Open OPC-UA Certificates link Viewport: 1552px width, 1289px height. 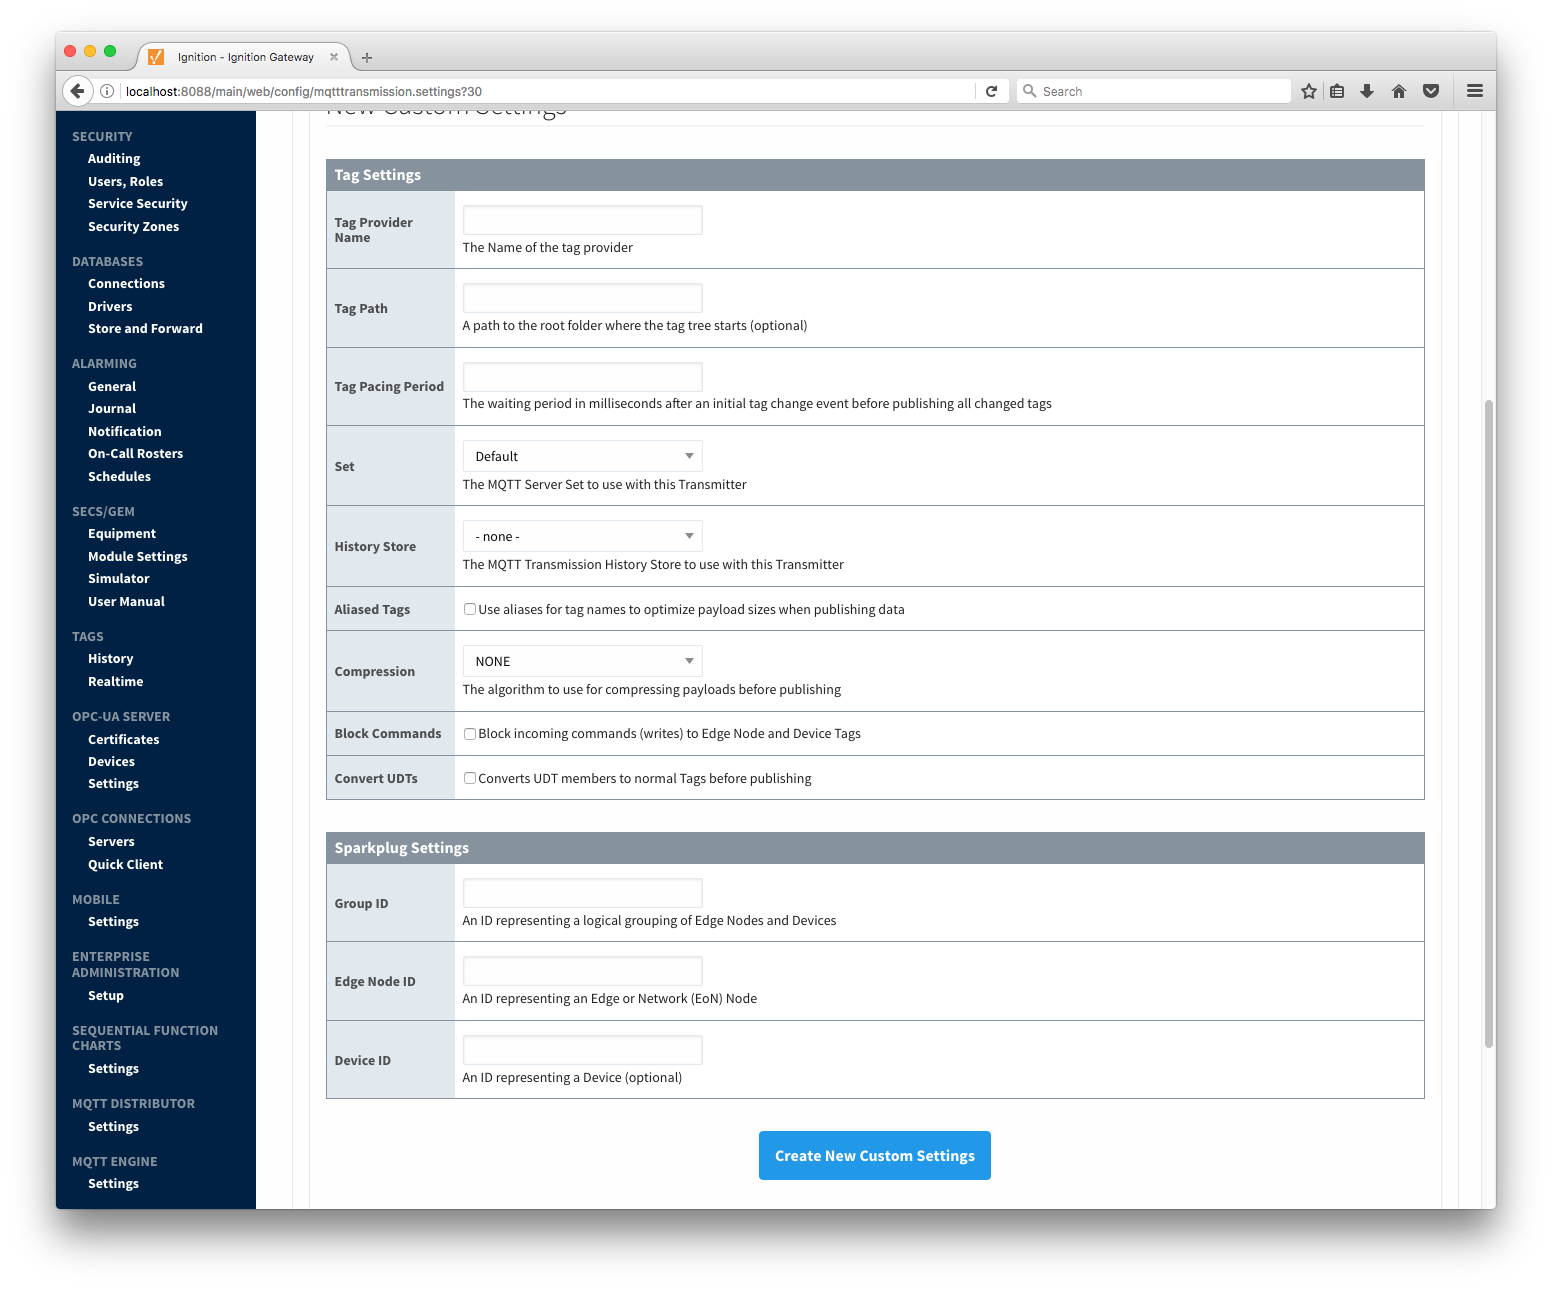point(123,740)
